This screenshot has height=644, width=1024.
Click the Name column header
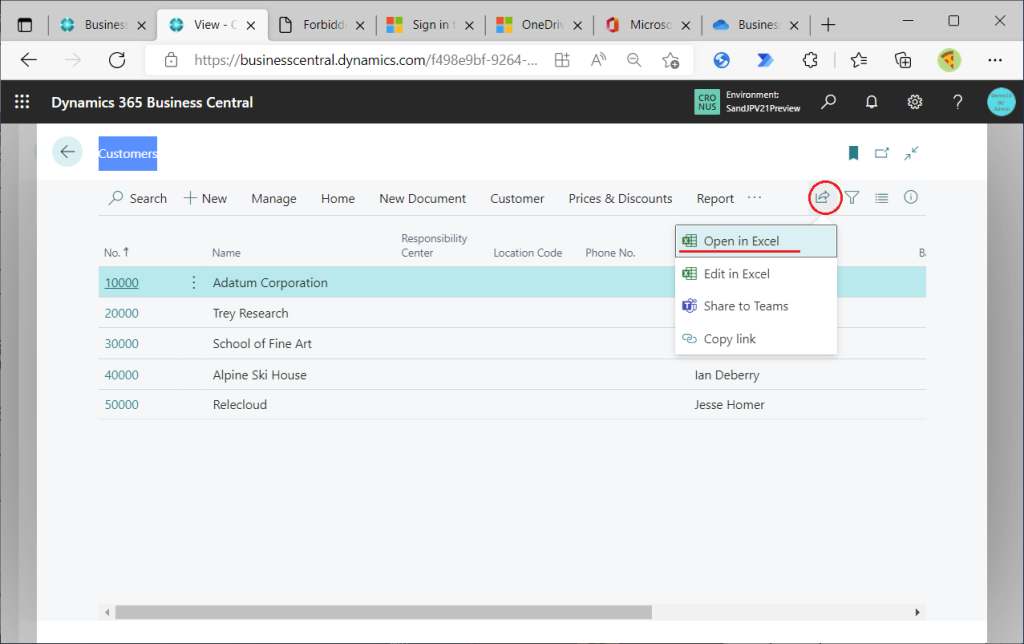[x=226, y=253]
